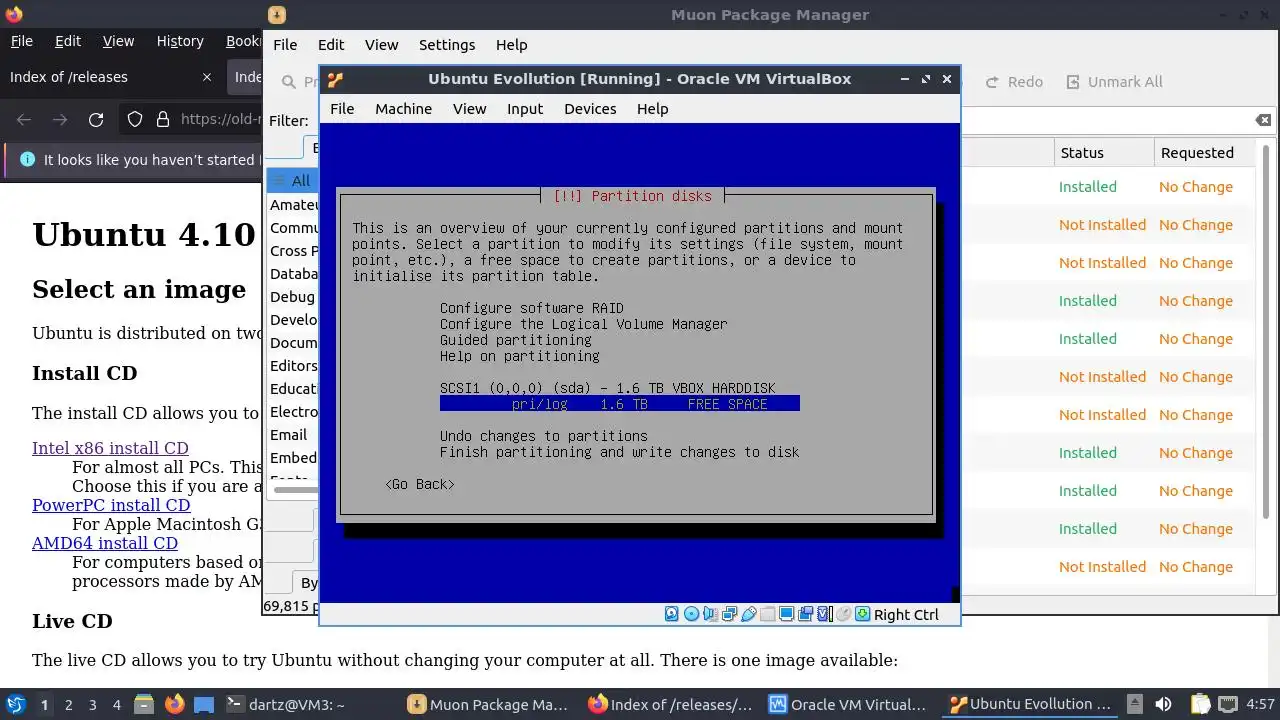Open the application launcher menu on taskbar
This screenshot has height=720, width=1280.
(x=15, y=704)
